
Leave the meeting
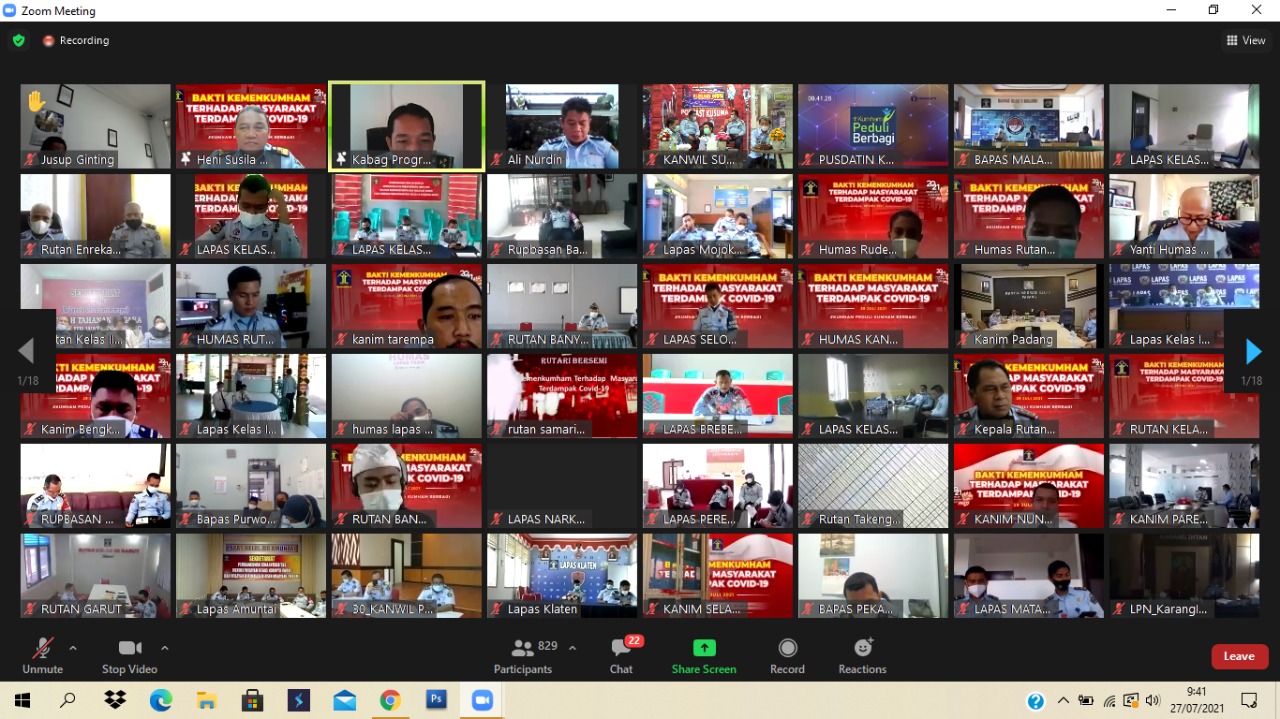point(1239,656)
